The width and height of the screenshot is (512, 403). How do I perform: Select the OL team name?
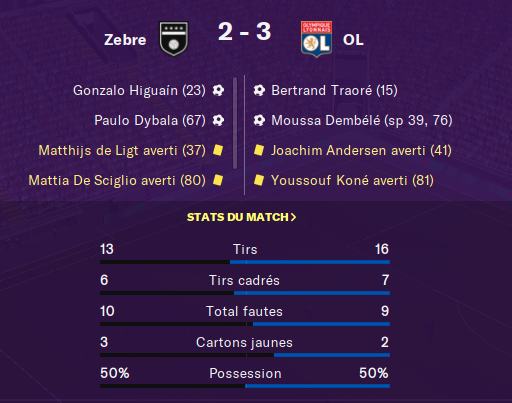[x=353, y=40]
